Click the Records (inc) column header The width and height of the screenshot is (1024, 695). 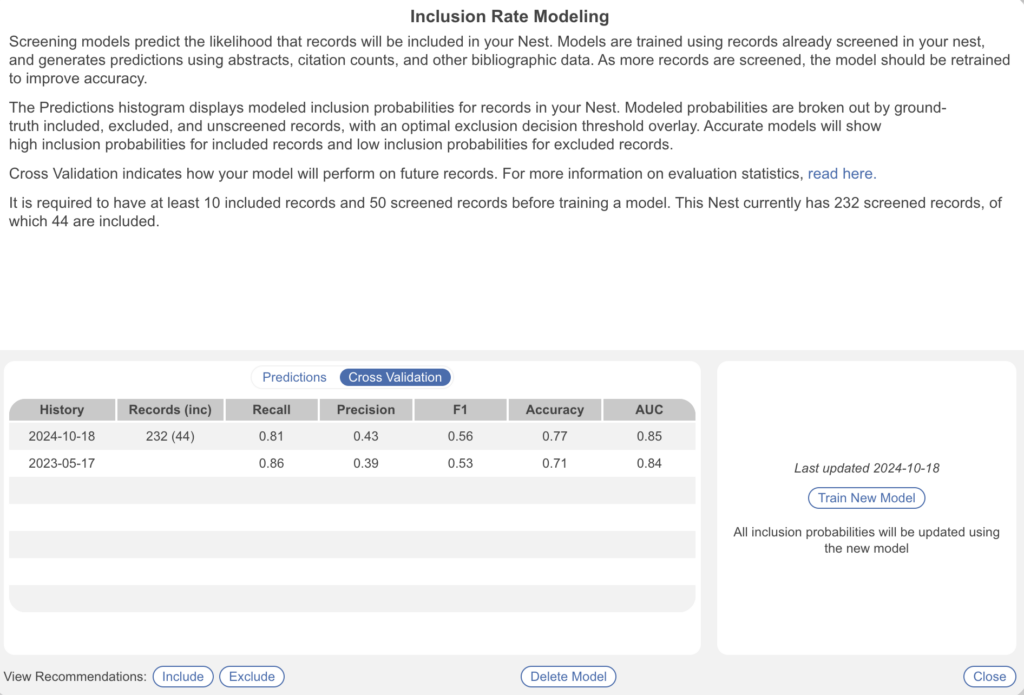coord(170,409)
